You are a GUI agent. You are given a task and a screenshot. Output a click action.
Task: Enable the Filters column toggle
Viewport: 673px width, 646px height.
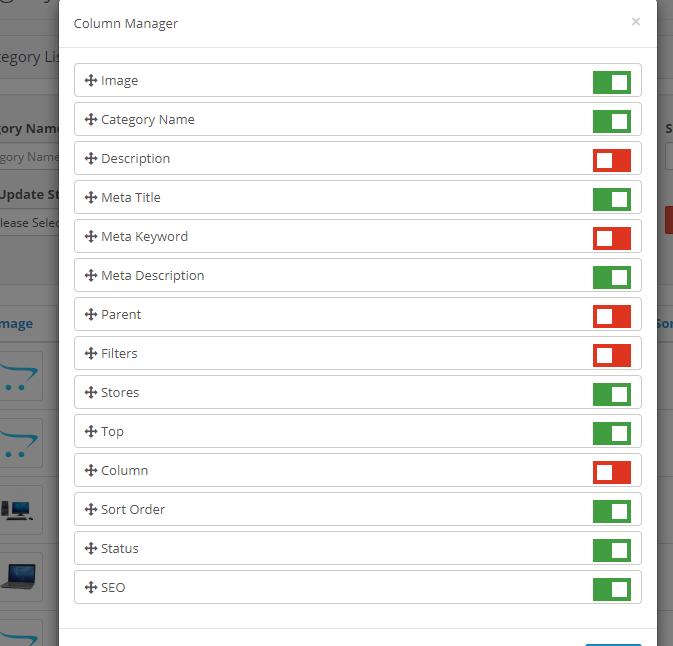tap(611, 355)
